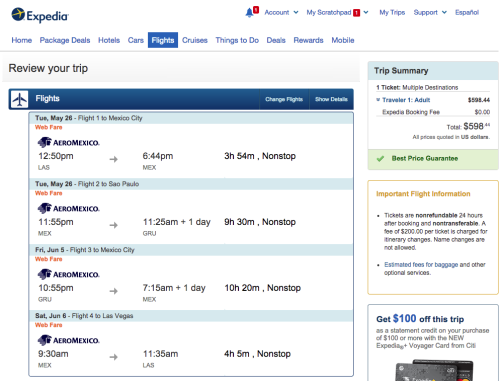The height and width of the screenshot is (381, 500).
Task: Click the Aeromexico logo for Flight 4
Action: (68, 340)
